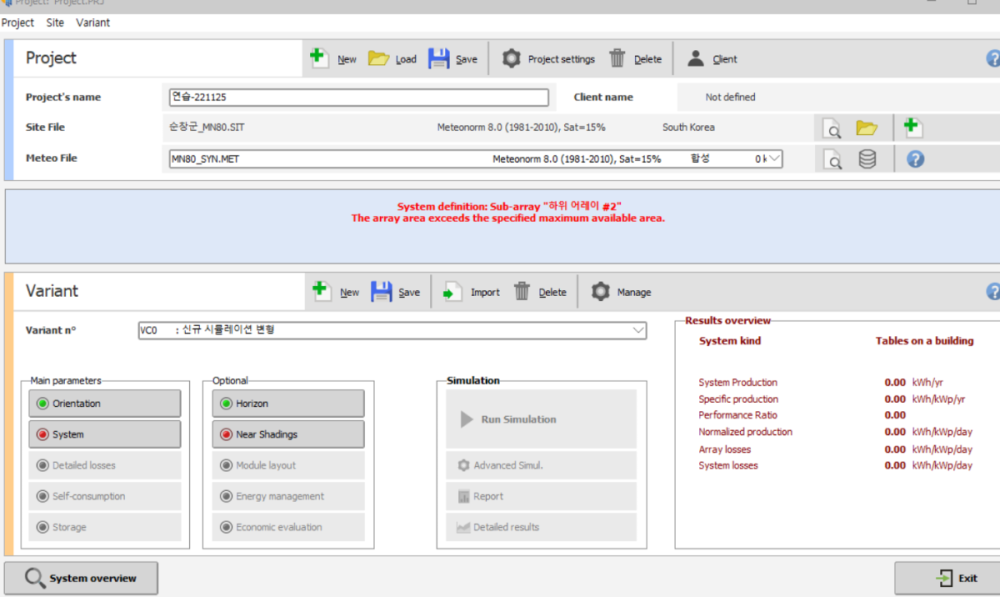Delete the project with the trash icon
This screenshot has height=597, width=1000.
pos(618,59)
